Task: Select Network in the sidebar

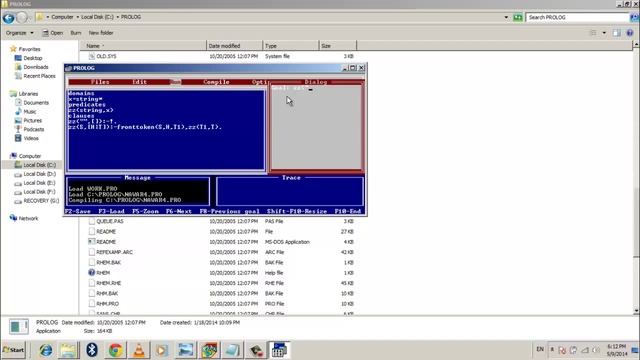Action: 28,218
